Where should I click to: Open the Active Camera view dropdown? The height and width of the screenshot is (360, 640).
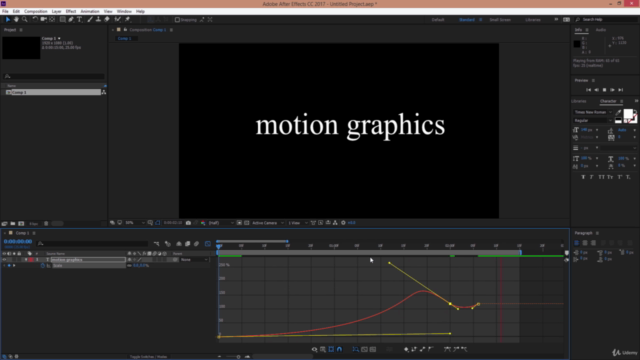tap(268, 223)
